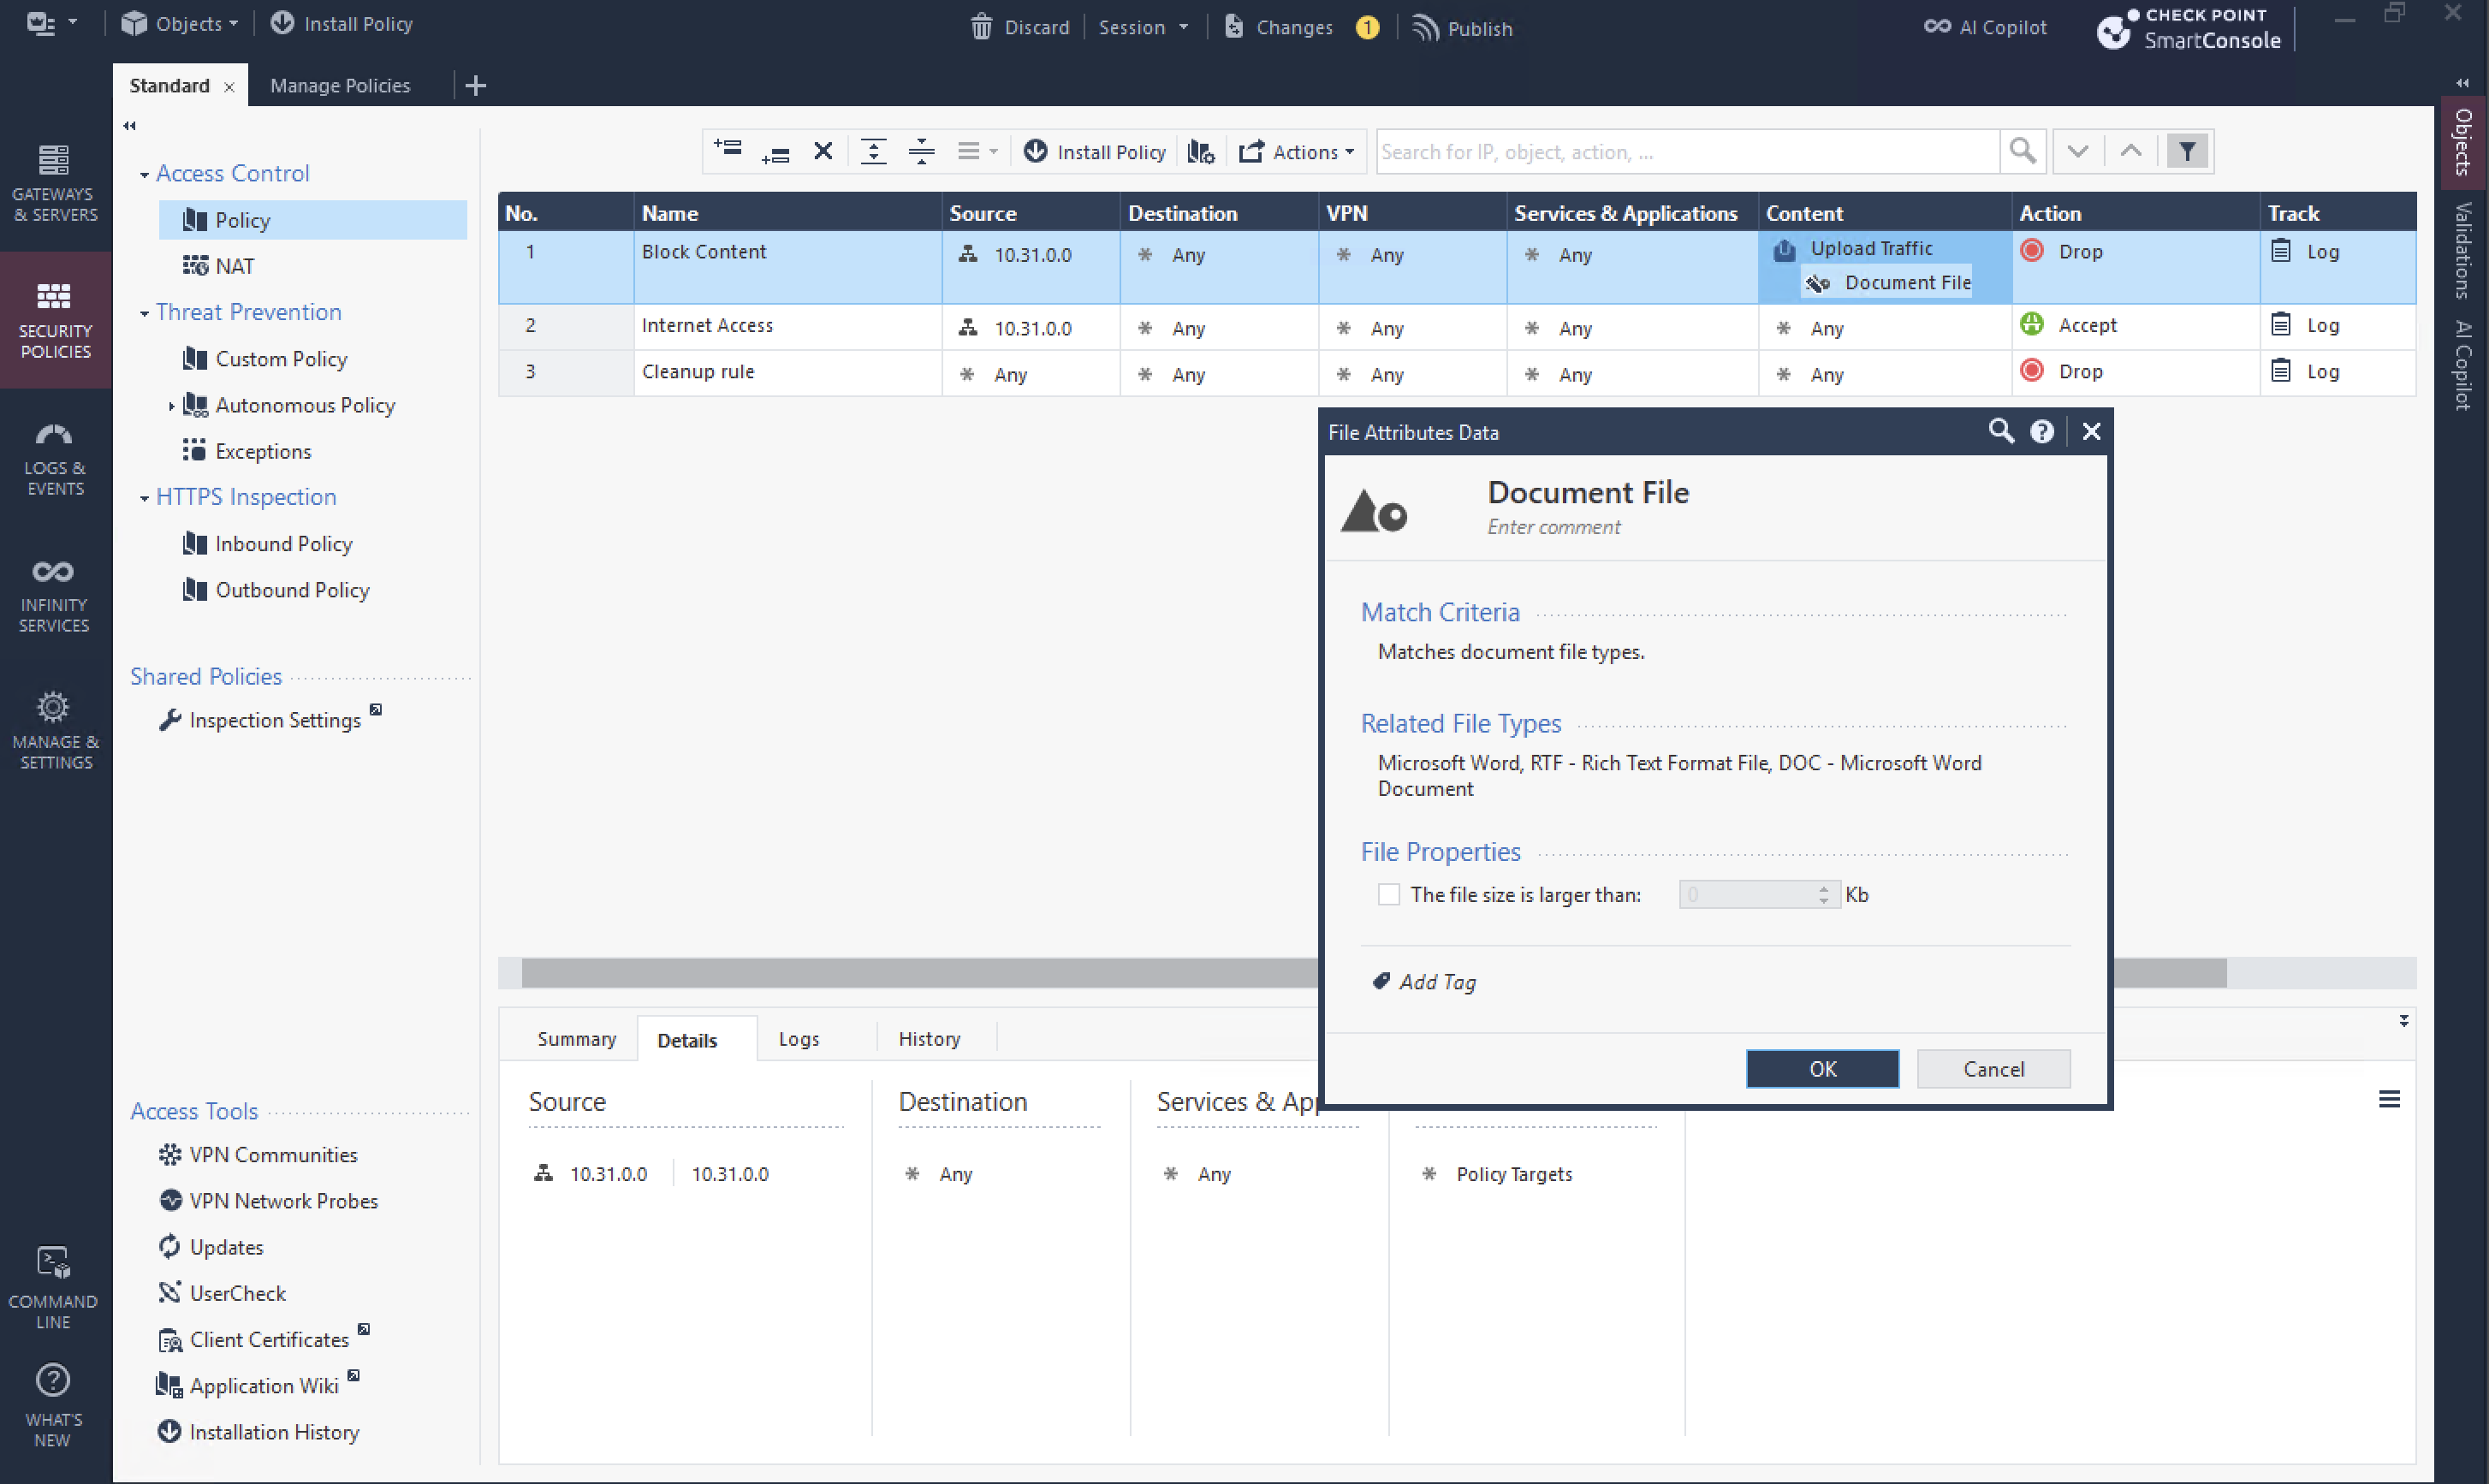Screen dimensions: 2489x1484
Task: Open Logs & Events view
Action: 55,459
